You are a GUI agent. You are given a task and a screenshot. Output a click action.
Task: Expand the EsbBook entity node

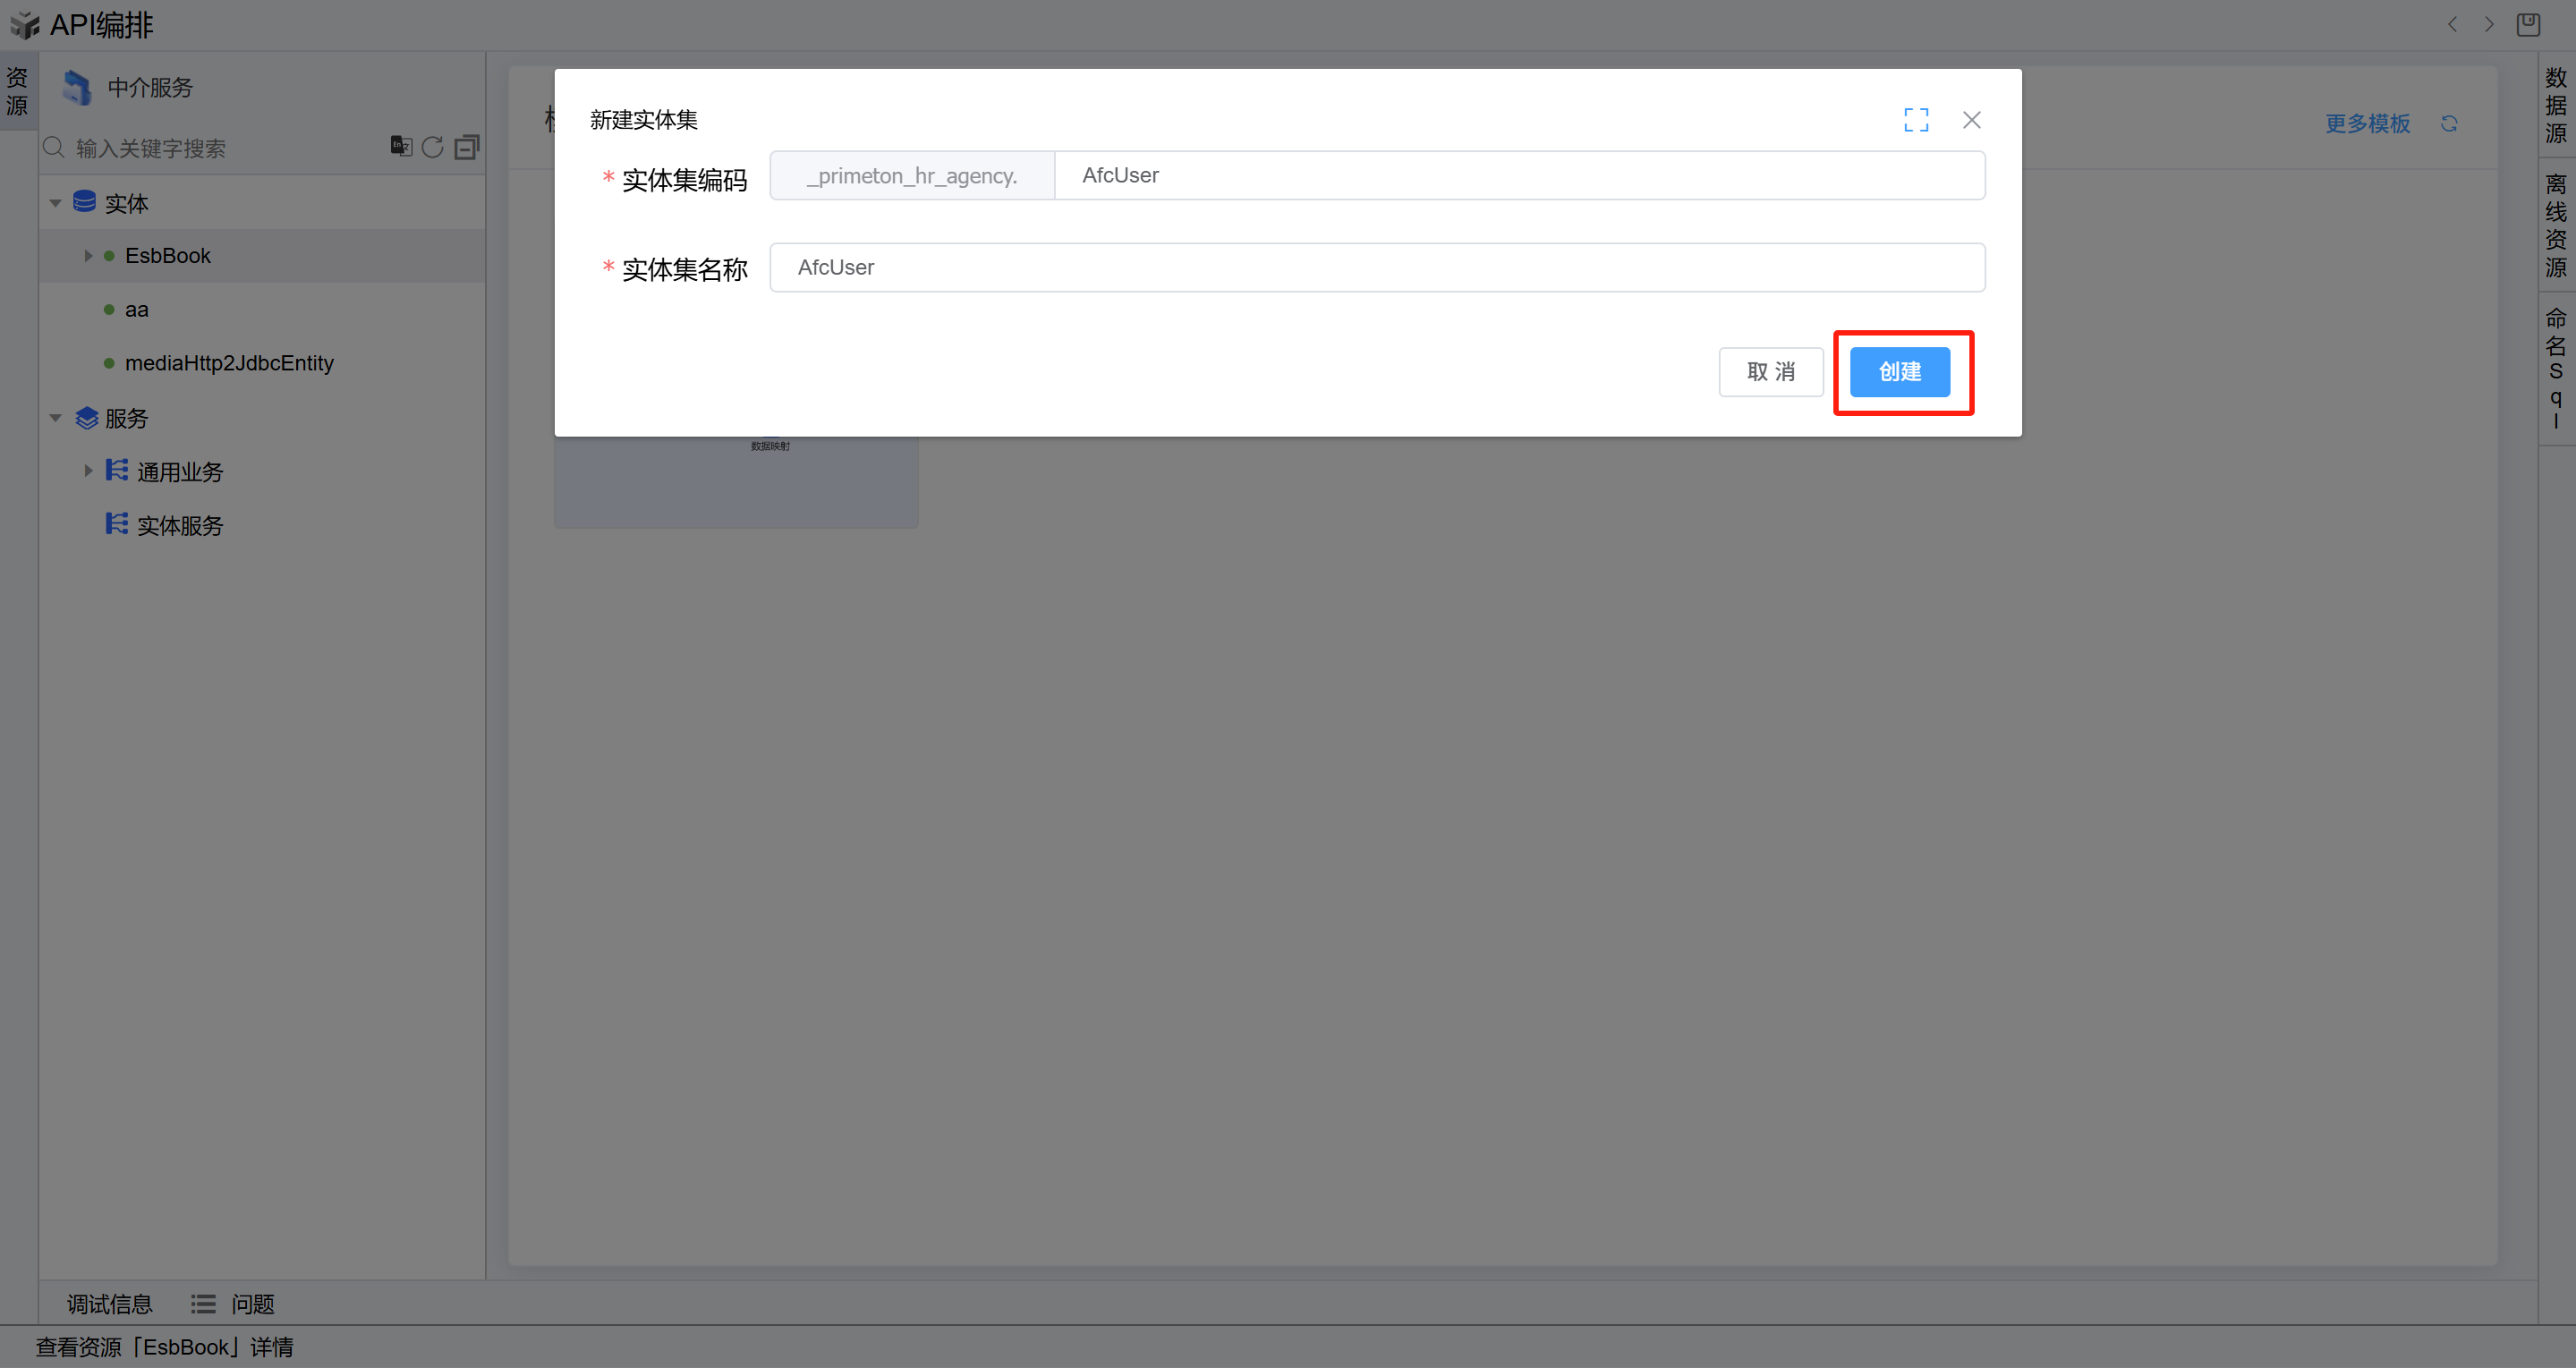[88, 256]
